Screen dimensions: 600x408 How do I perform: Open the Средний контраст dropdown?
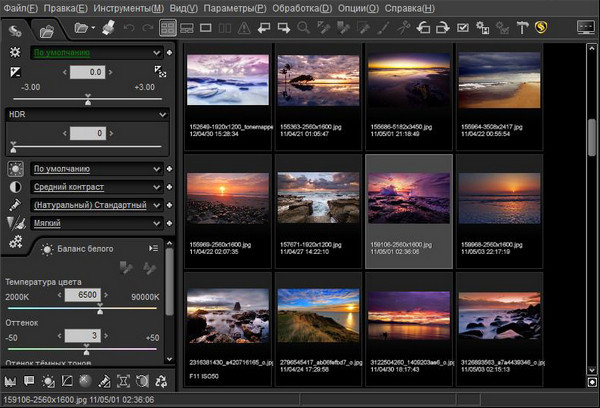coord(97,187)
